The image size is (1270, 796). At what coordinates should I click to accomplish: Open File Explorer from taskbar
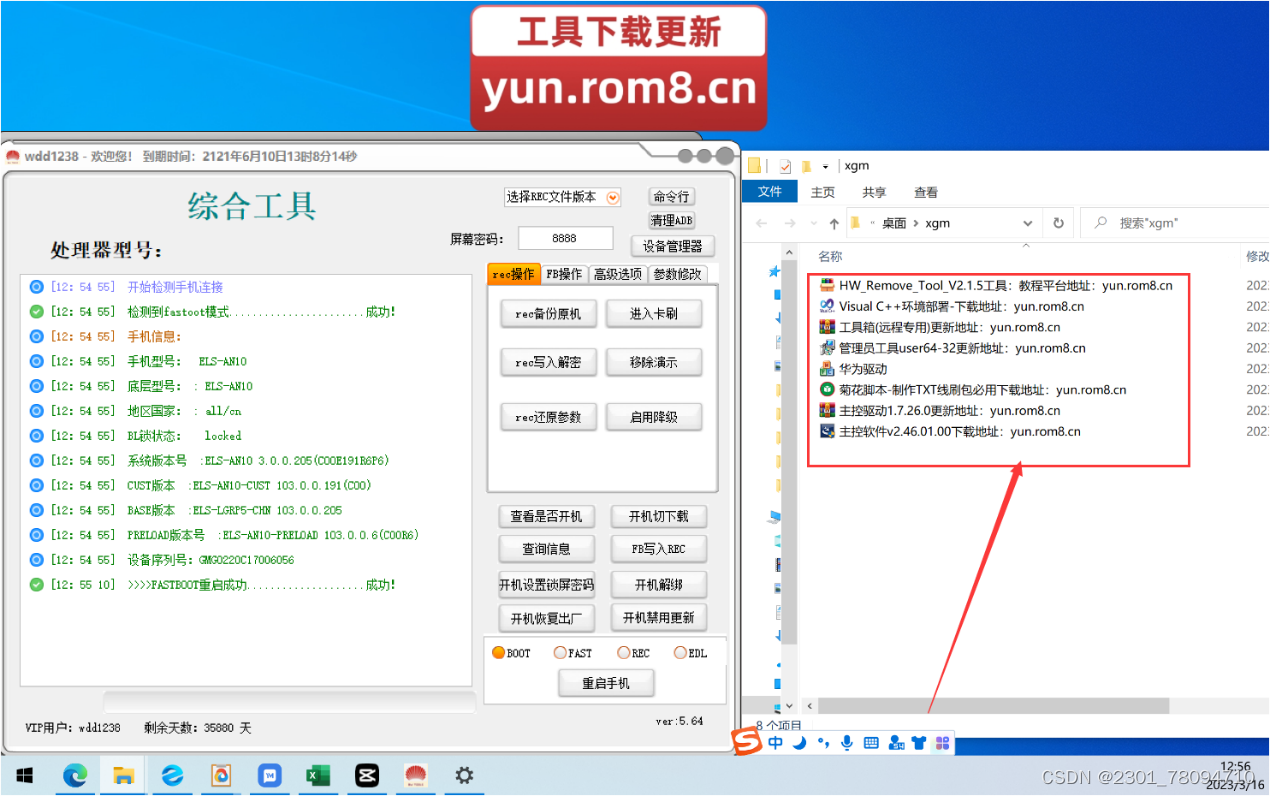pos(123,775)
